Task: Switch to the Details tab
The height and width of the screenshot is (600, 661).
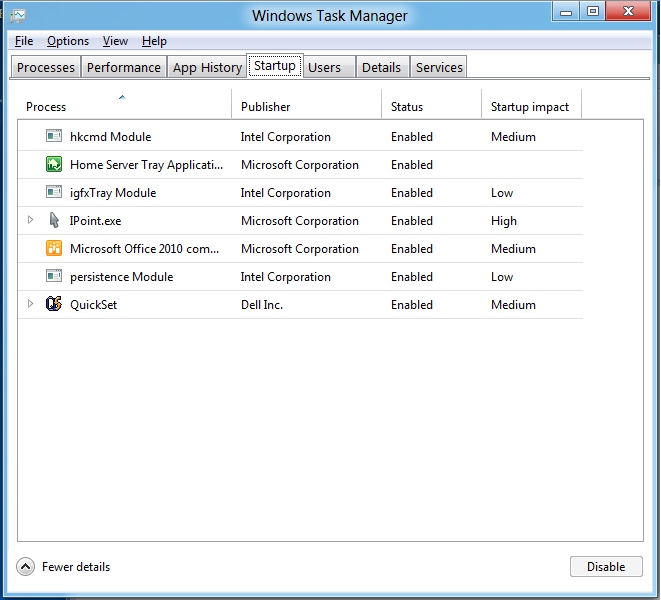Action: pos(382,67)
